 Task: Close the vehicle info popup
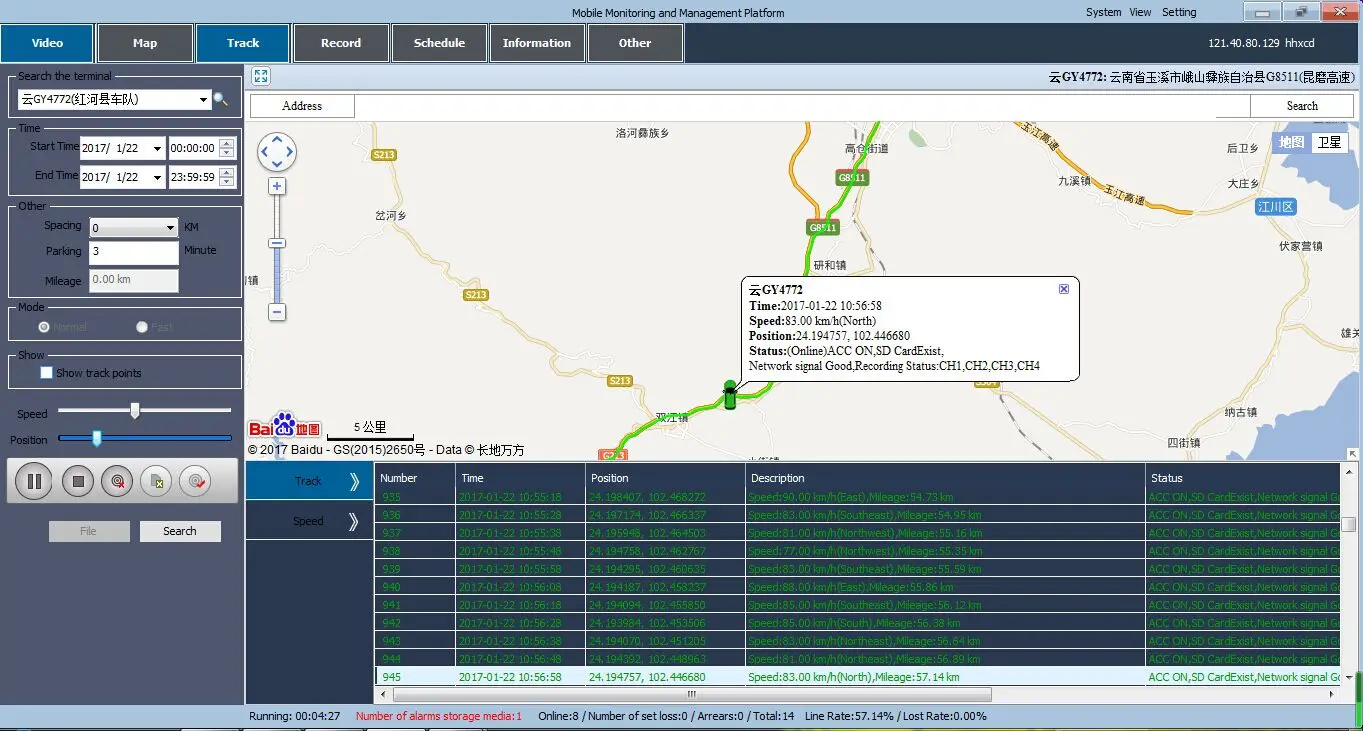(1064, 289)
